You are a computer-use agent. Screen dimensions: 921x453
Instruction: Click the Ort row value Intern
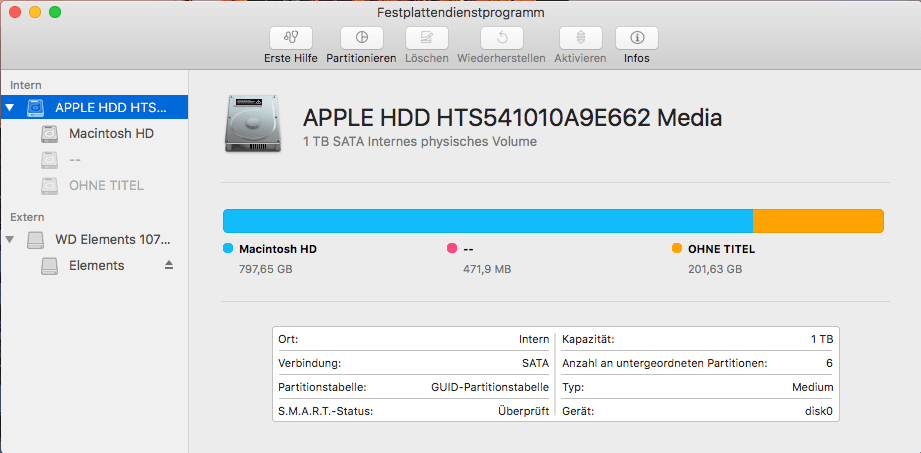point(534,339)
